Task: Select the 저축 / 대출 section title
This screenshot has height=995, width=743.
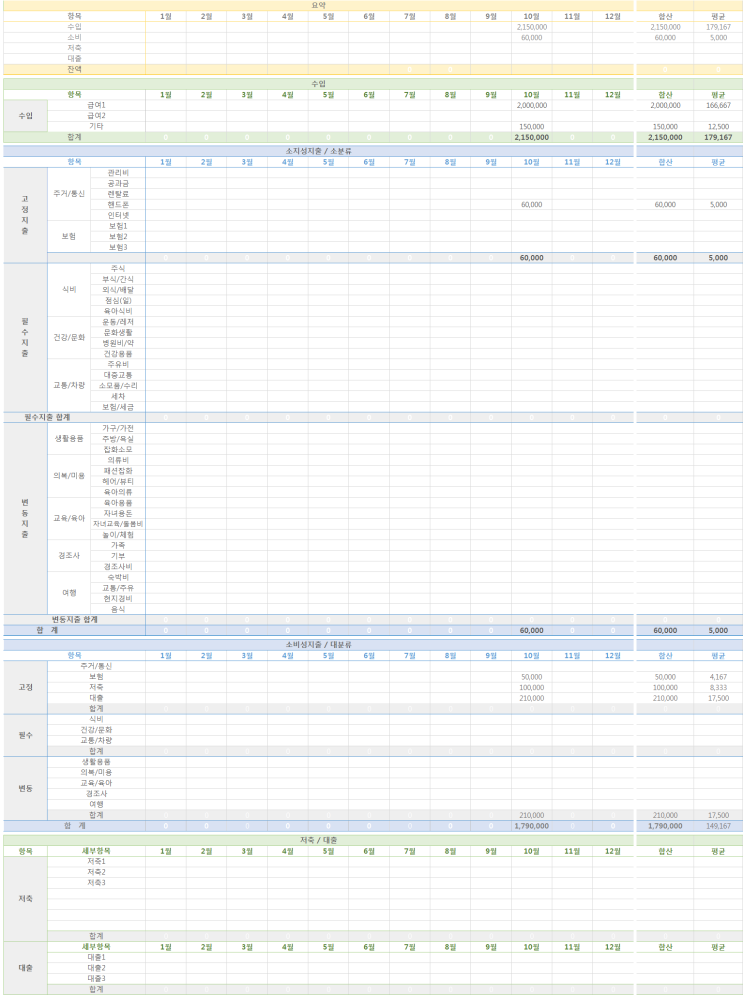Action: coord(319,840)
